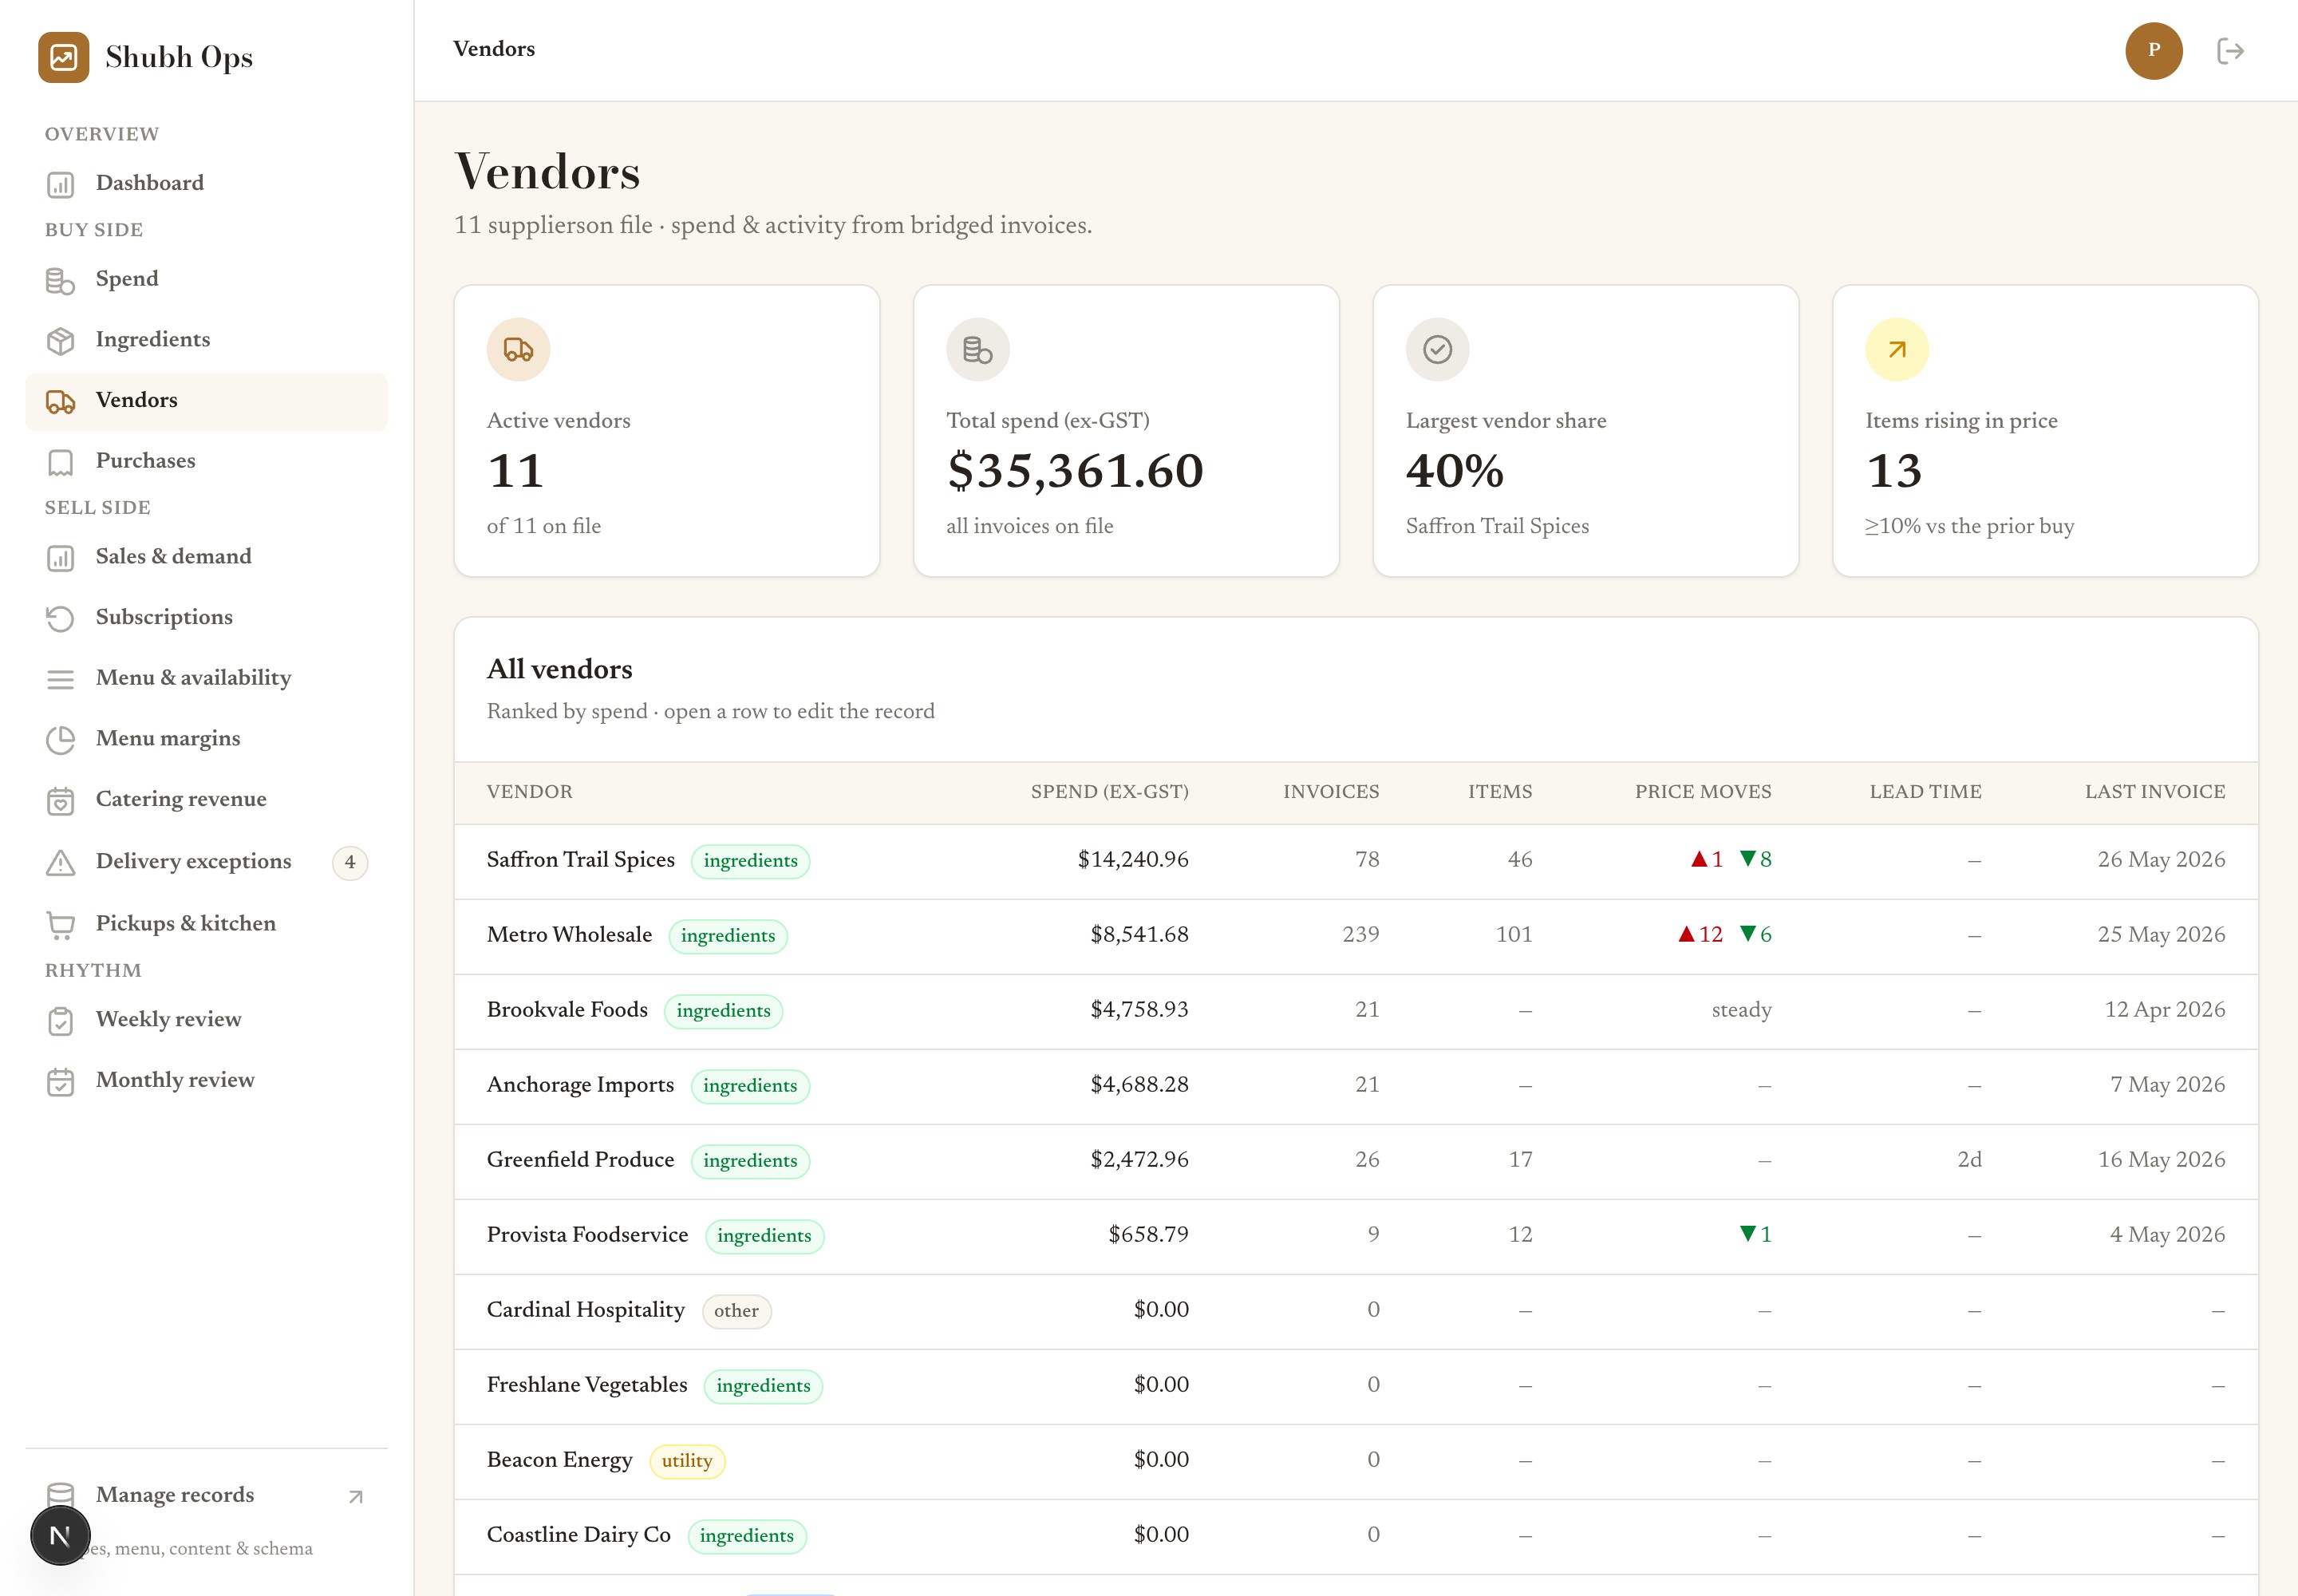Image resolution: width=2298 pixels, height=1596 pixels.
Task: Click the Sales & demand chart icon
Action: [61, 558]
